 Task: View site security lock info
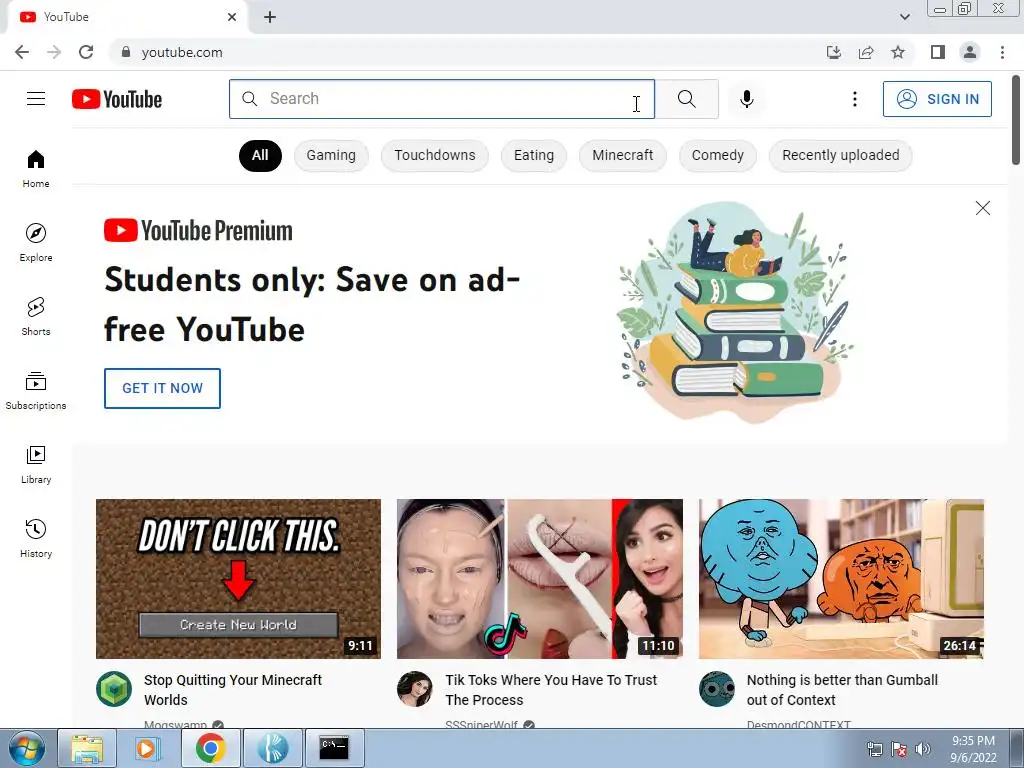[126, 52]
